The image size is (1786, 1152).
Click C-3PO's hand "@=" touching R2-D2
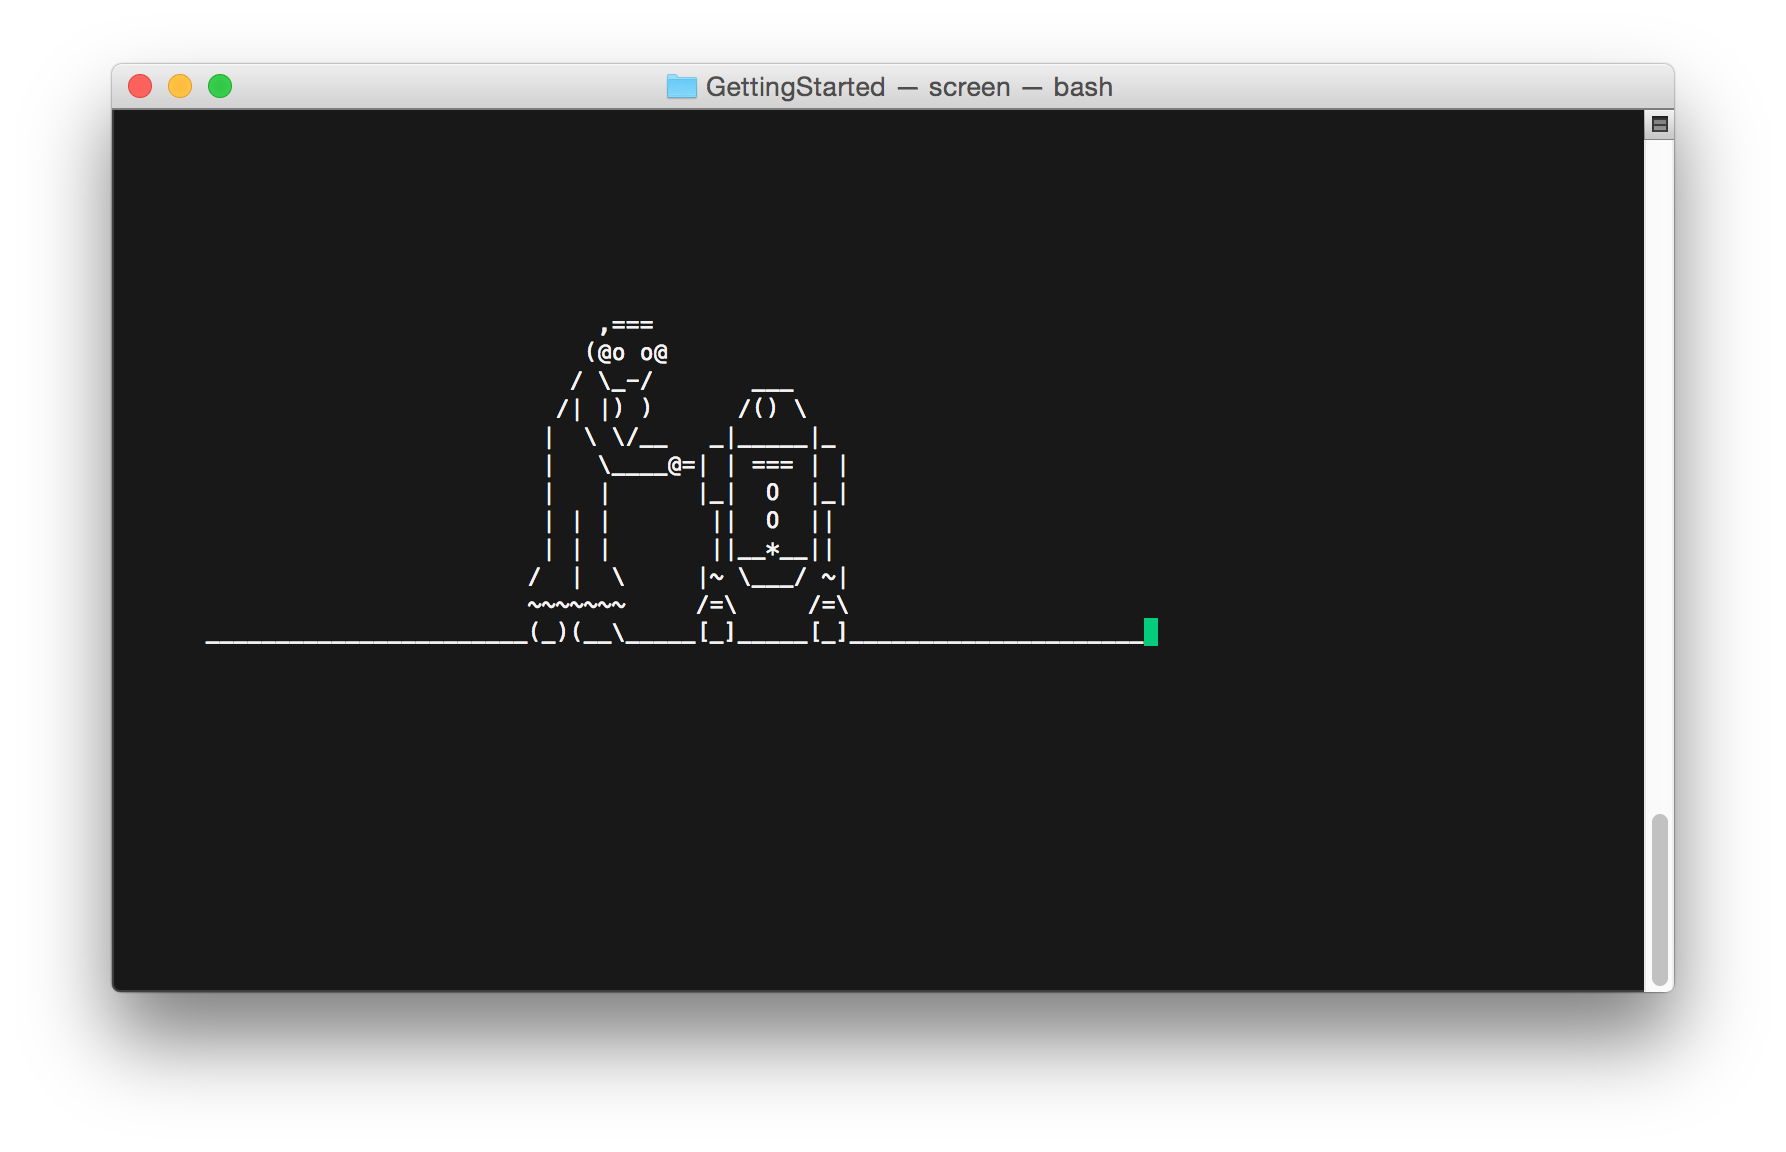(681, 465)
